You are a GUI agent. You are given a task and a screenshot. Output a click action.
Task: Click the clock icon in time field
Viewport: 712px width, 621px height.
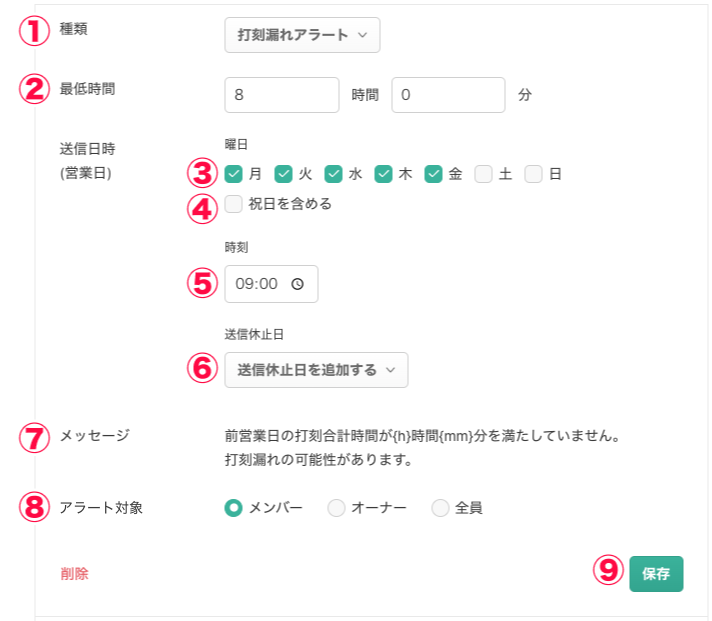(x=297, y=284)
